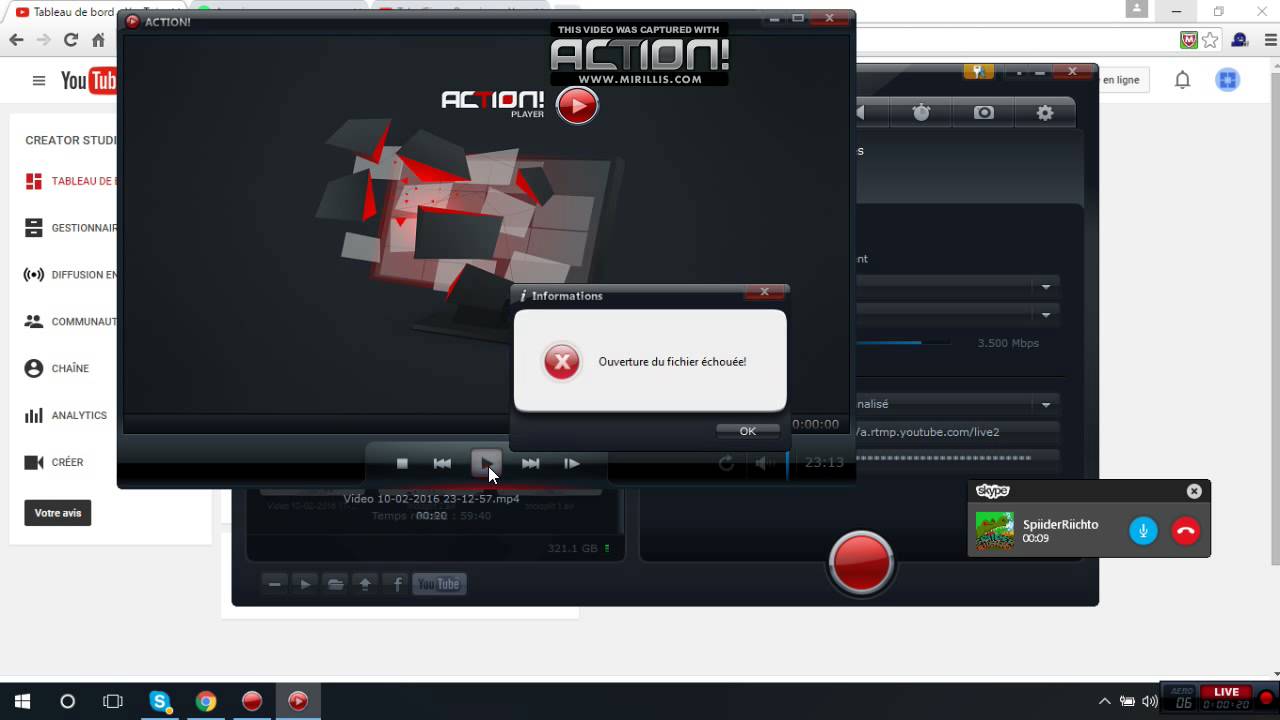Switch to the Tableau de bord Chrome tab
The width and height of the screenshot is (1280, 720).
click(66, 12)
